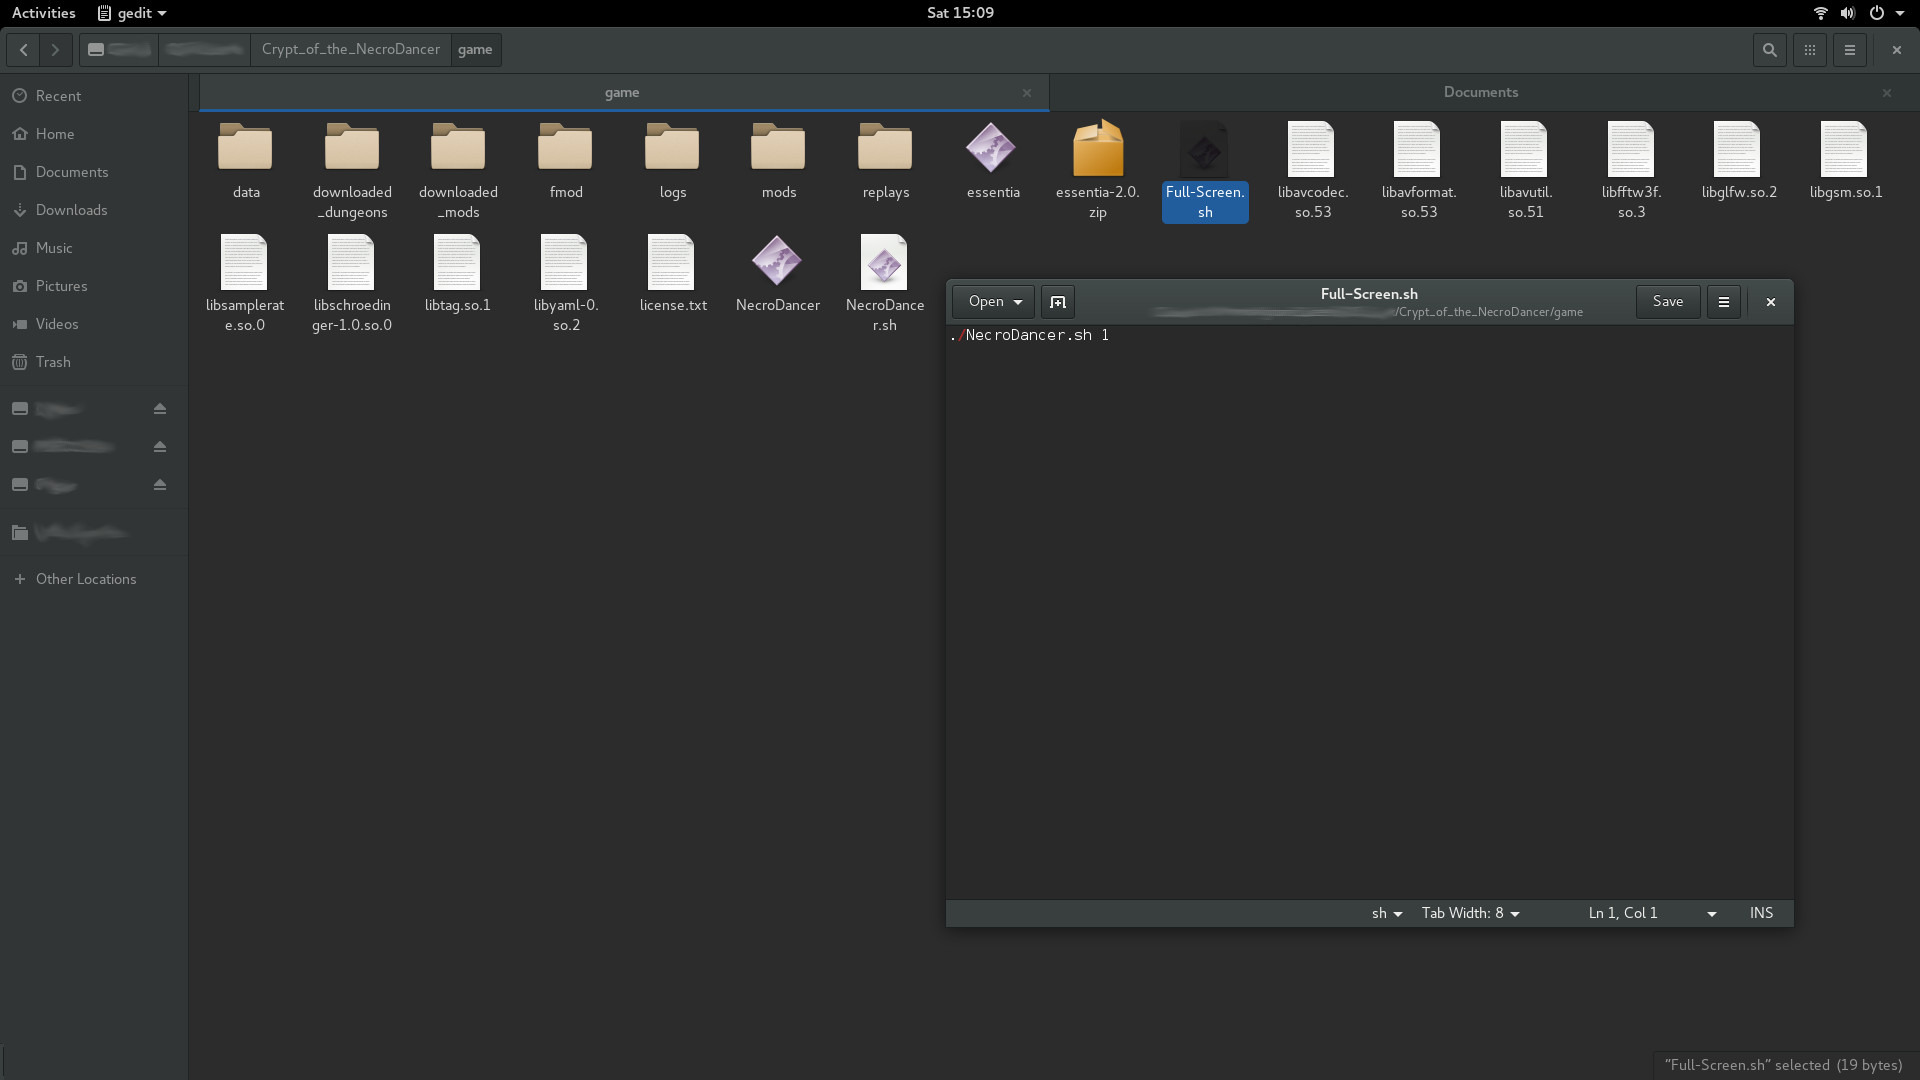Eject the second mounted drive
1920x1080 pixels.
[x=160, y=447]
